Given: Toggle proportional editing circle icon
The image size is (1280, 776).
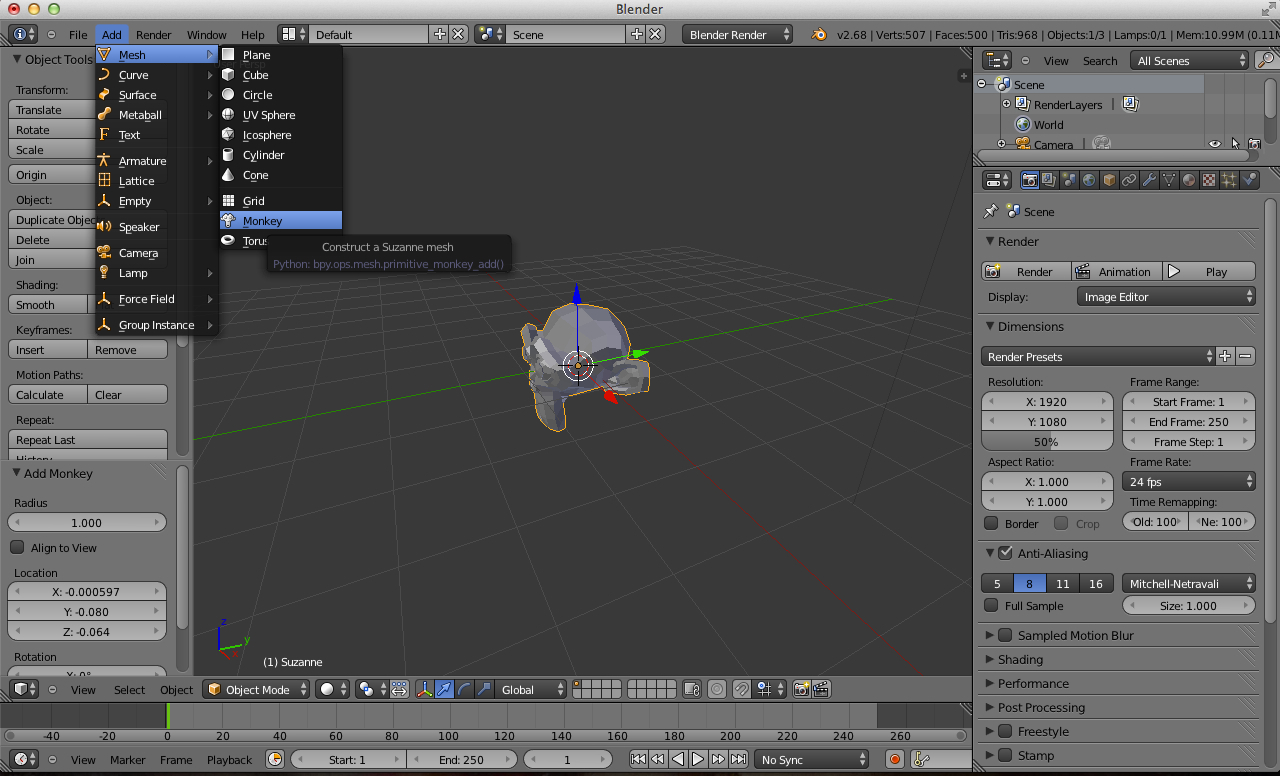Looking at the screenshot, I should pyautogui.click(x=717, y=689).
